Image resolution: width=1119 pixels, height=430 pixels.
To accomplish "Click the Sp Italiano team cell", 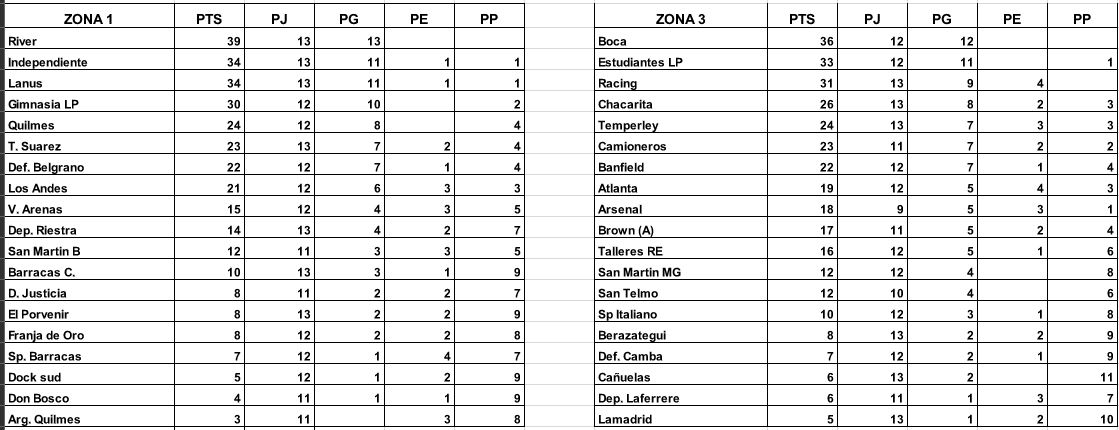I will coord(682,314).
